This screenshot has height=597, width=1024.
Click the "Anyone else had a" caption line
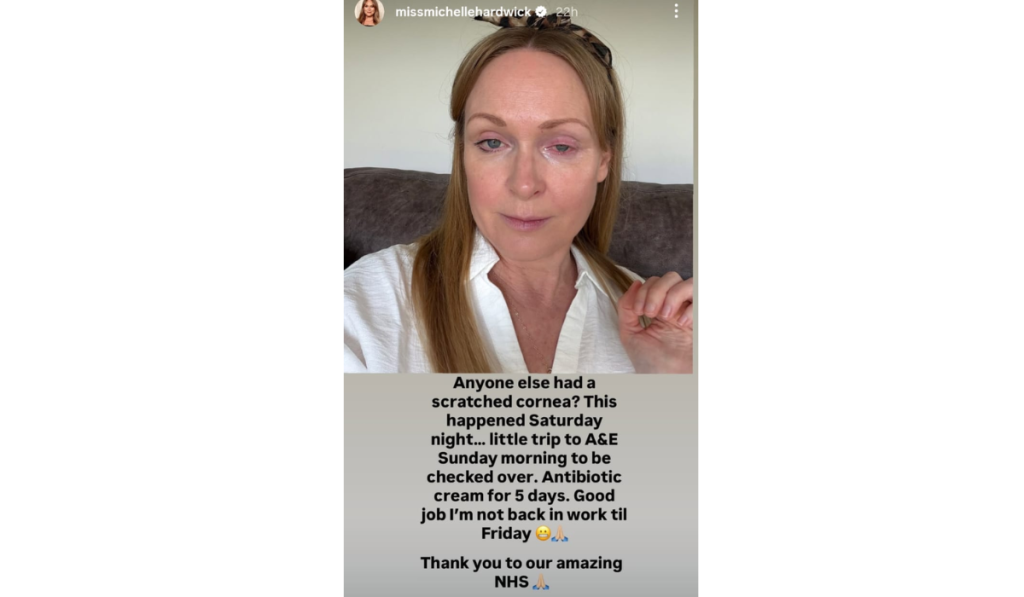click(524, 383)
